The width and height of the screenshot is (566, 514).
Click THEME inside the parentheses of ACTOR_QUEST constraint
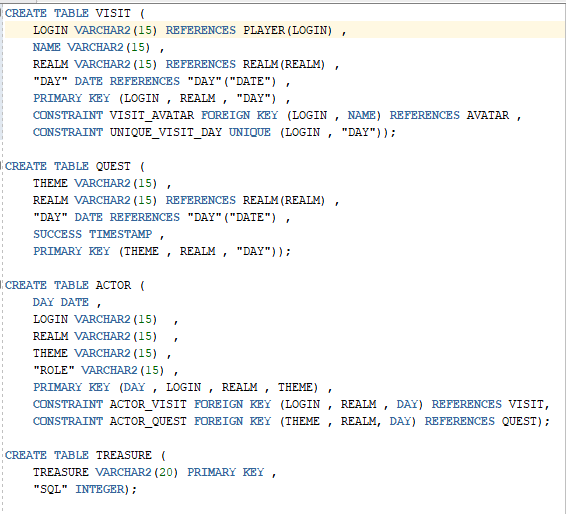tap(302, 422)
